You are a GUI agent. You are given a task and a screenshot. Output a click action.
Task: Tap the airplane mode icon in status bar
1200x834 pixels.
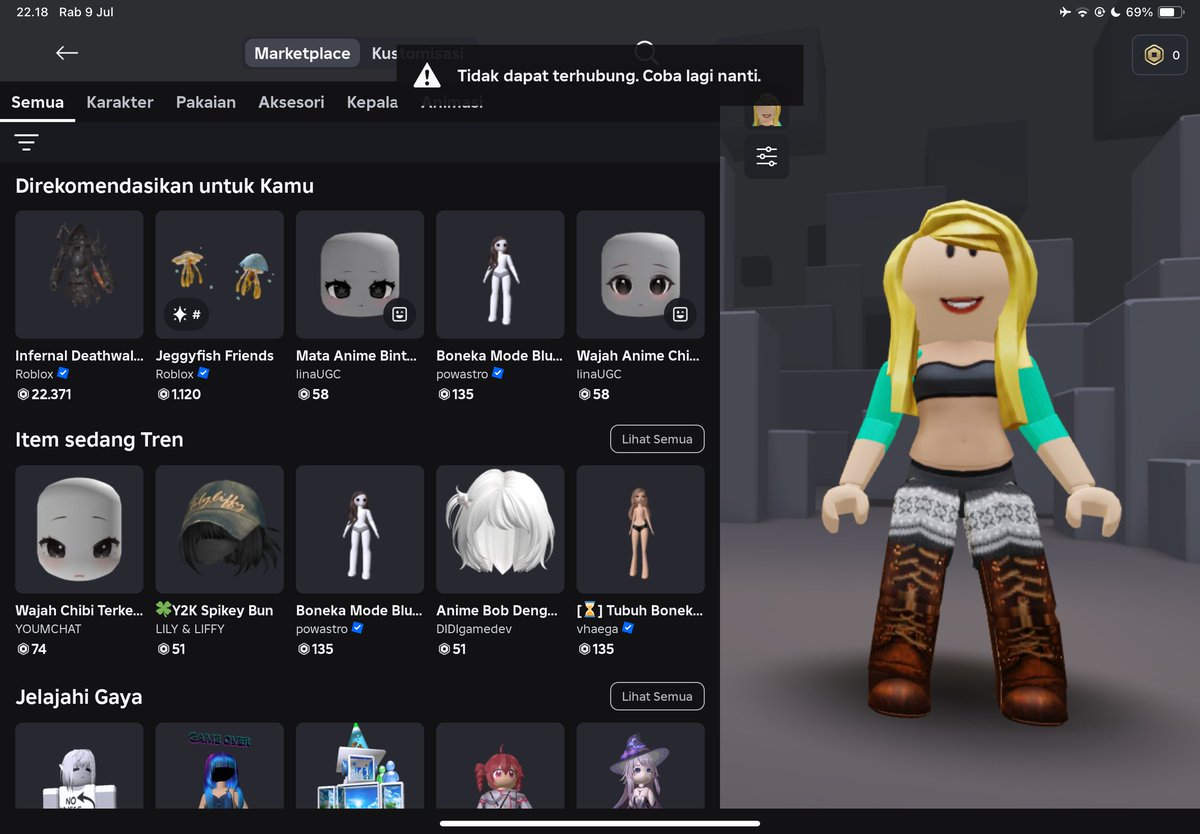(1064, 12)
